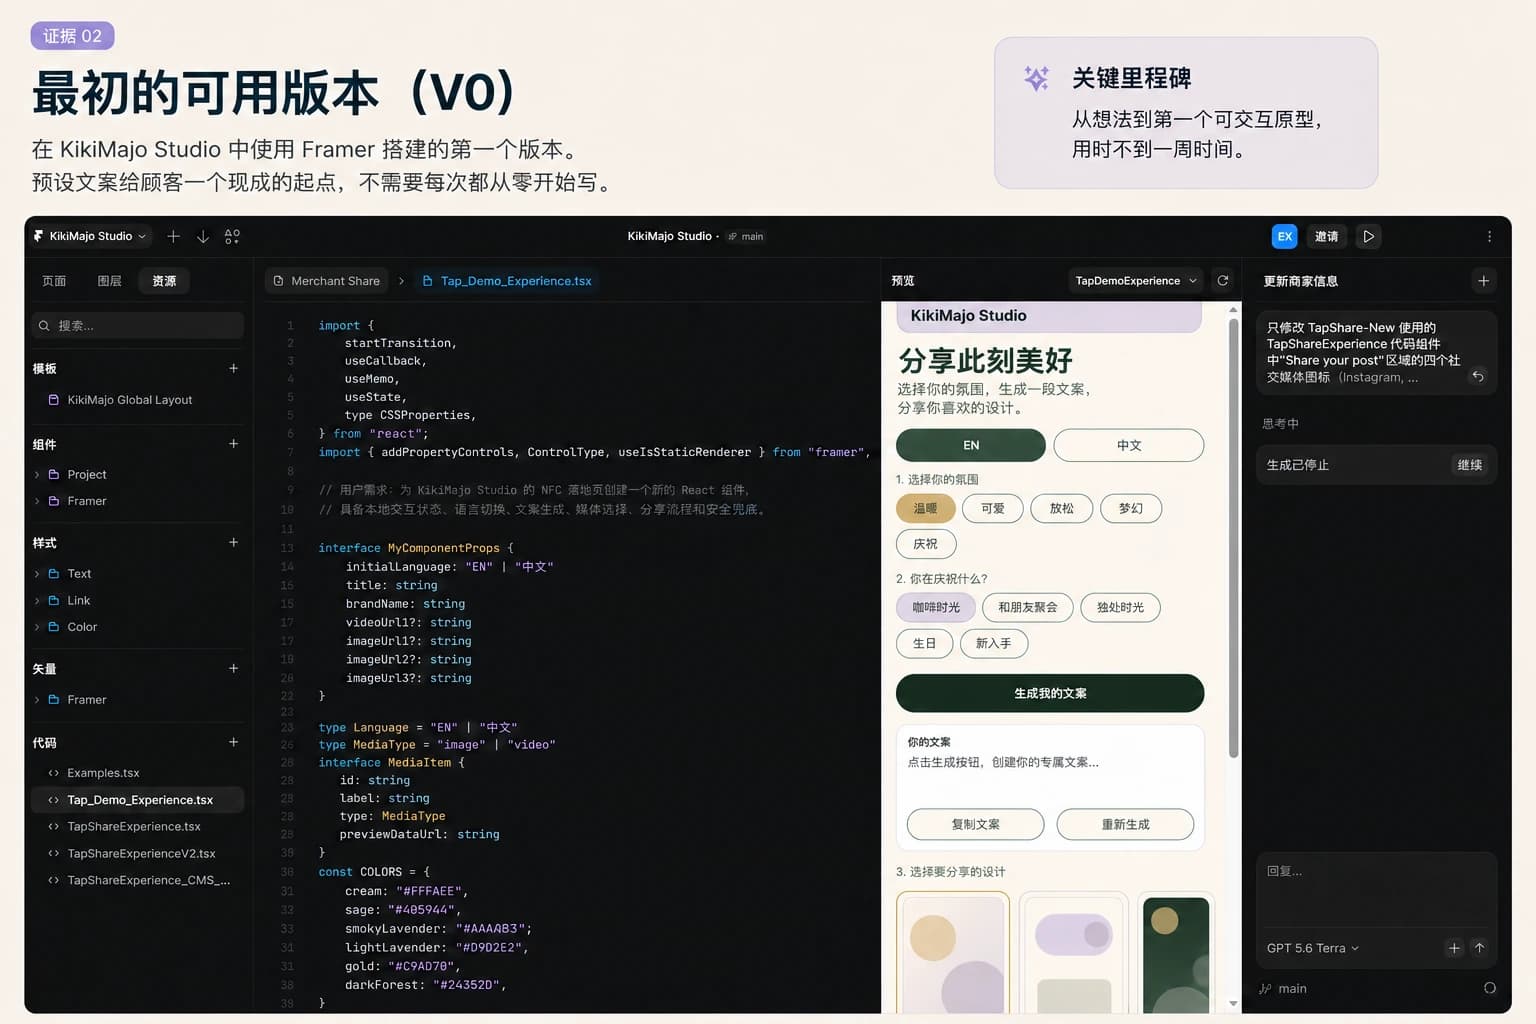Click the 搜索 search field

coord(138,325)
